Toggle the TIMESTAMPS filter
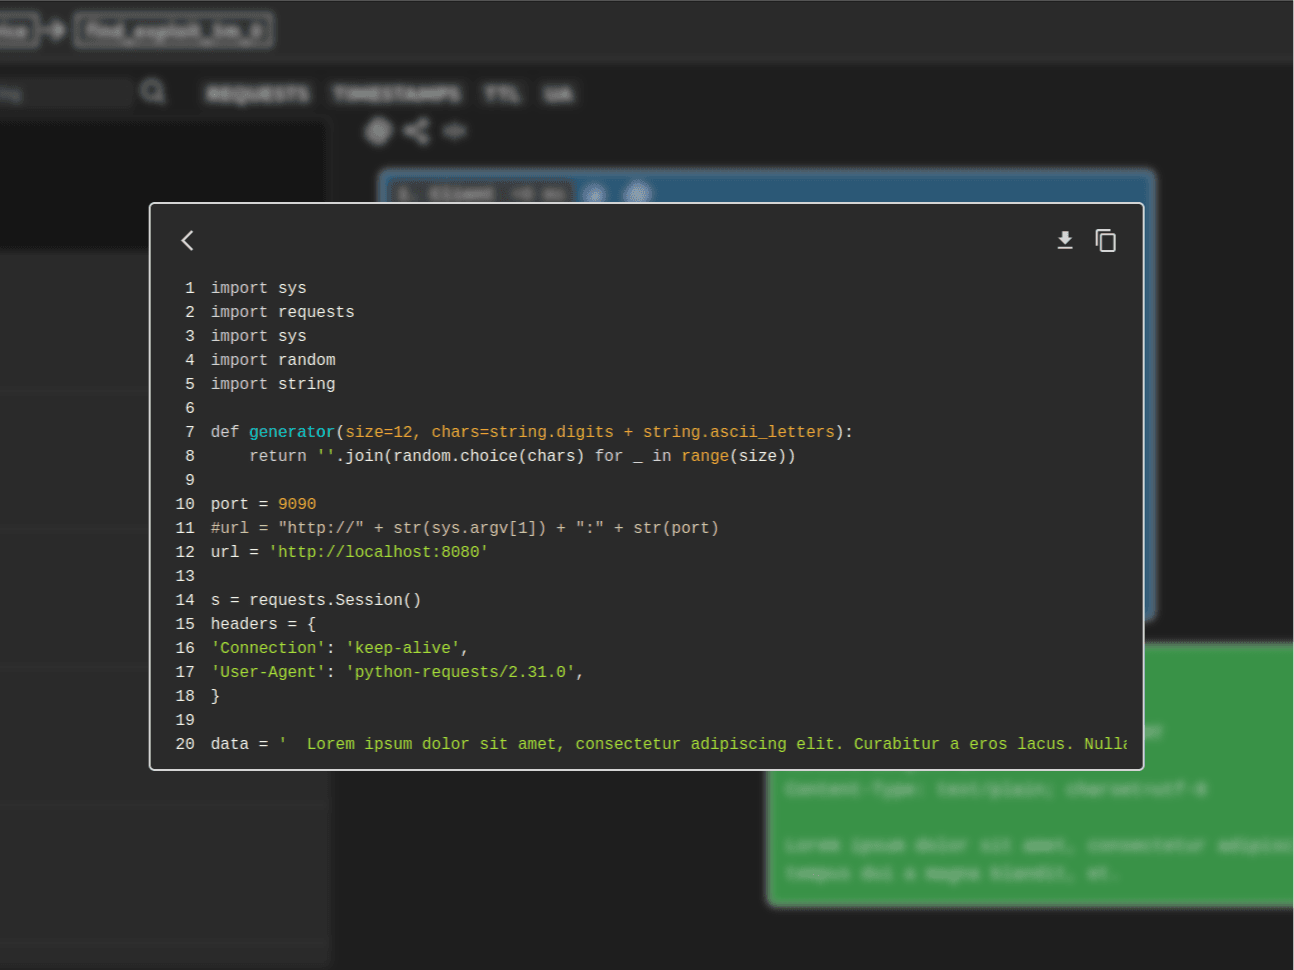 pos(396,94)
